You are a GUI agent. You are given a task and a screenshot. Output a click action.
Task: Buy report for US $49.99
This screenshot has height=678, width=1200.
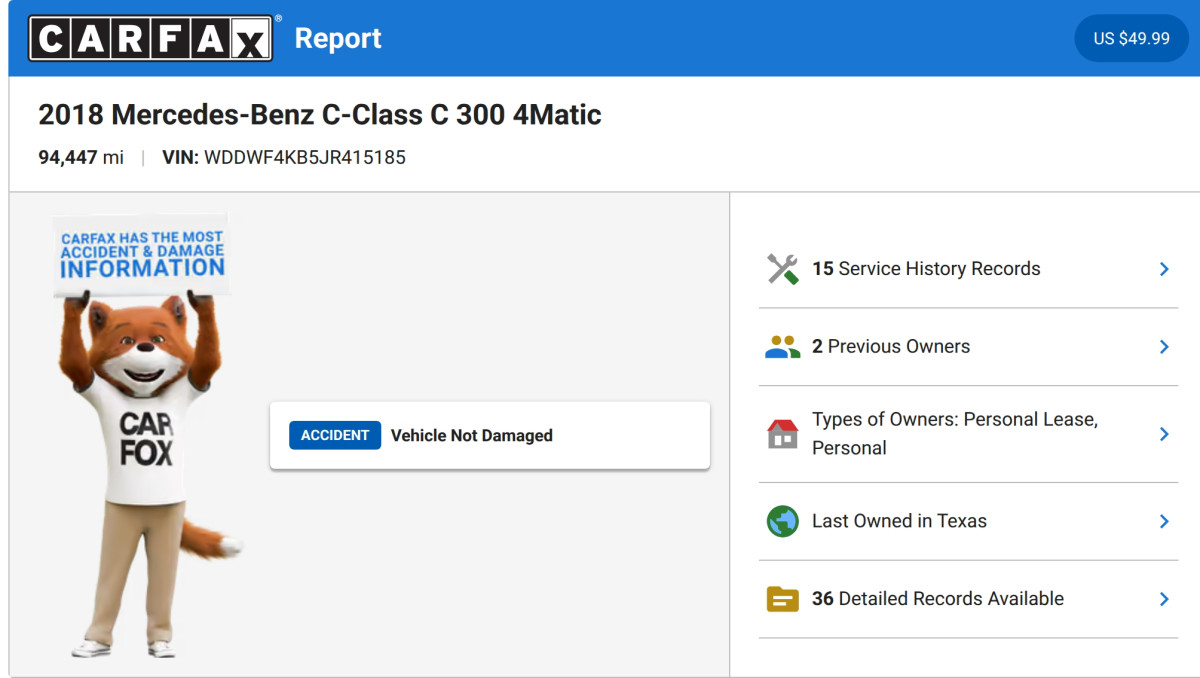coord(1131,38)
